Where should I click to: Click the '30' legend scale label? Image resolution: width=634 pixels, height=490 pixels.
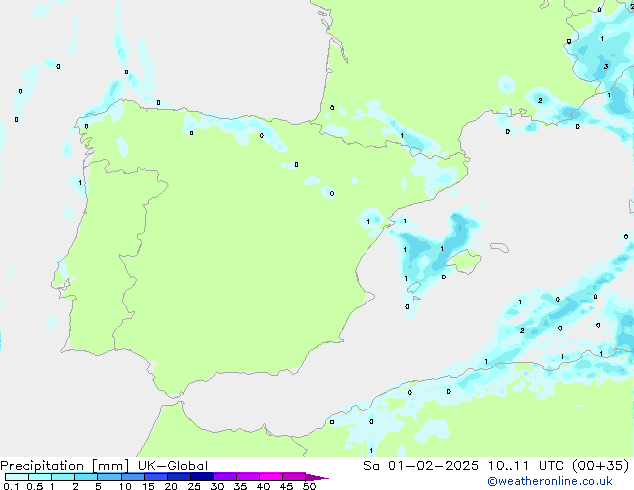point(217,486)
